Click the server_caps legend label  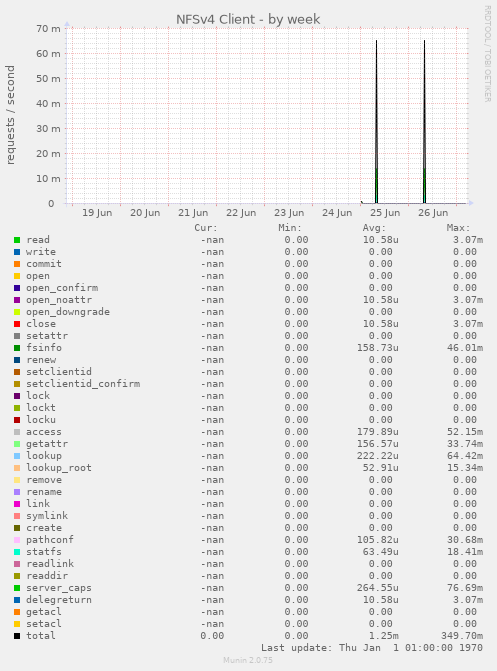coord(59,588)
